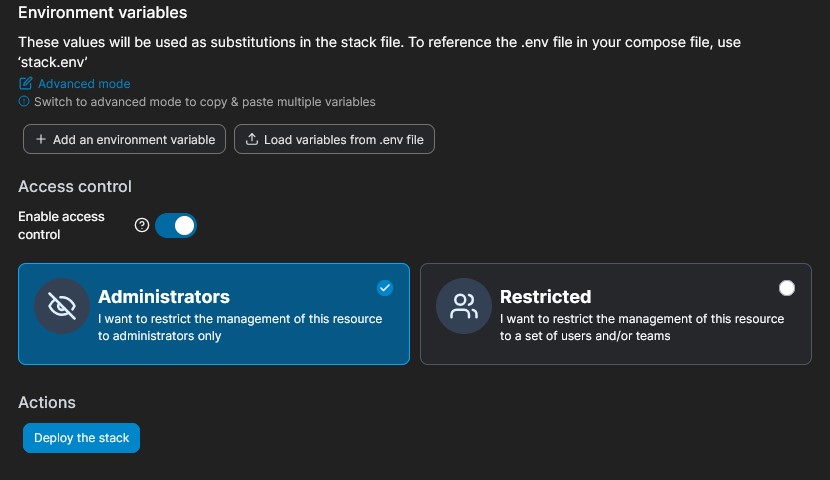Click plus icon in Add variable button
The height and width of the screenshot is (480, 830).
click(x=41, y=139)
